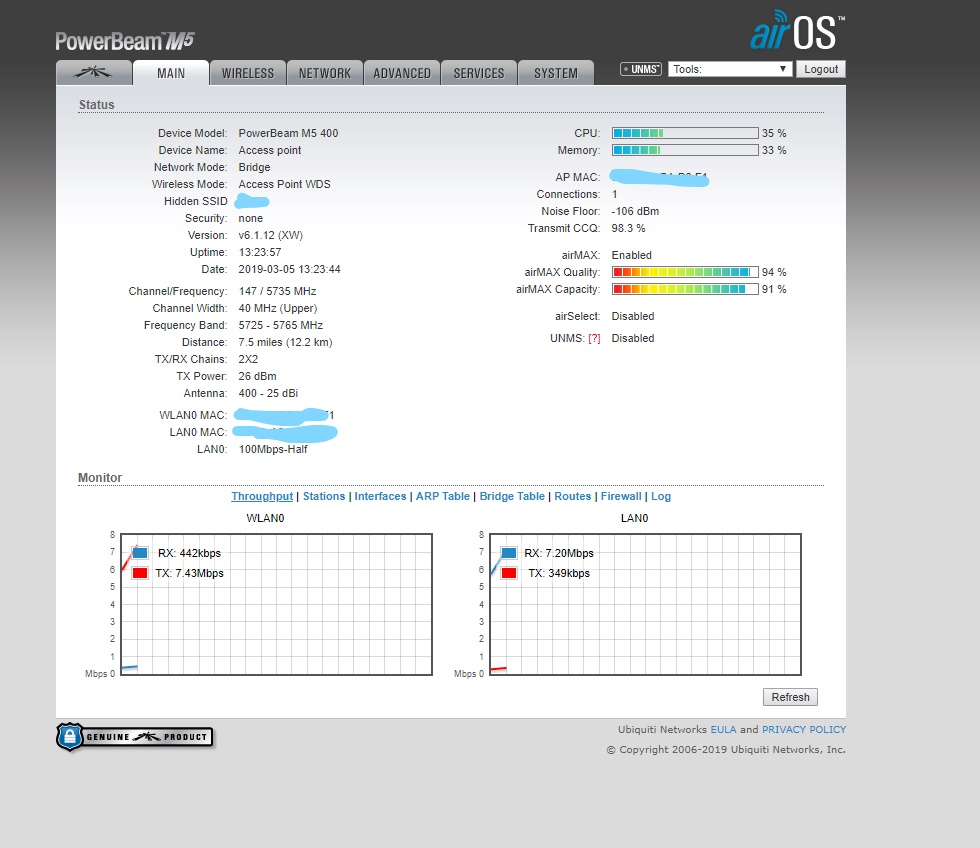Open the Interfaces monitor link

[380, 496]
